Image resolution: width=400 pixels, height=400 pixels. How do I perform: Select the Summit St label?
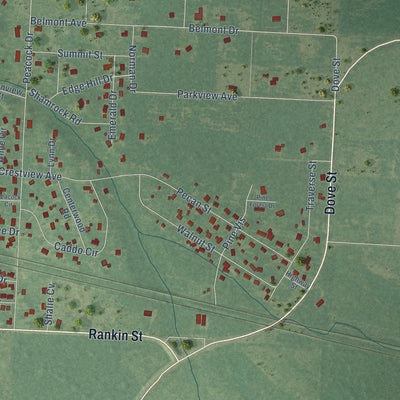pyautogui.click(x=80, y=54)
